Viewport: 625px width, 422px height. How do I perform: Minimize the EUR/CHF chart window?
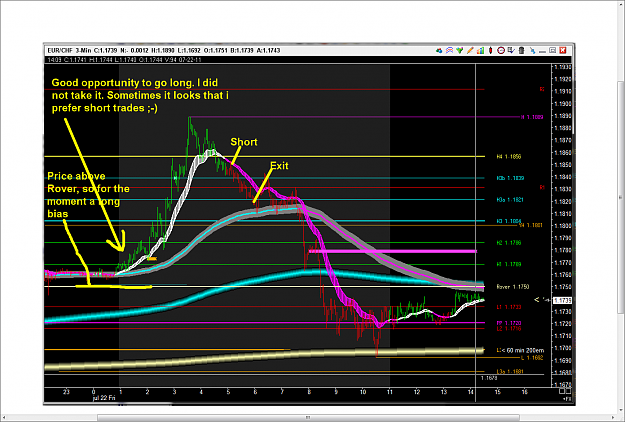(542, 51)
